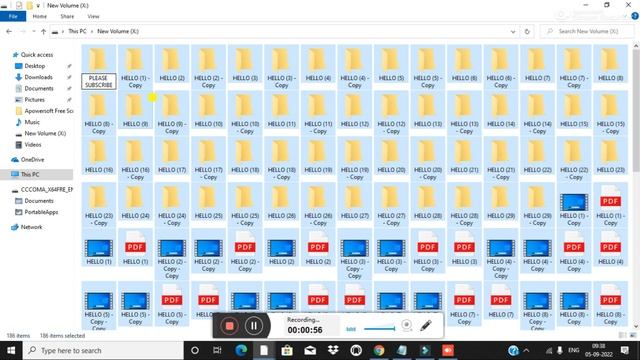This screenshot has height=360, width=640.
Task: Switch to the Home ribbon tab
Action: (x=40, y=16)
